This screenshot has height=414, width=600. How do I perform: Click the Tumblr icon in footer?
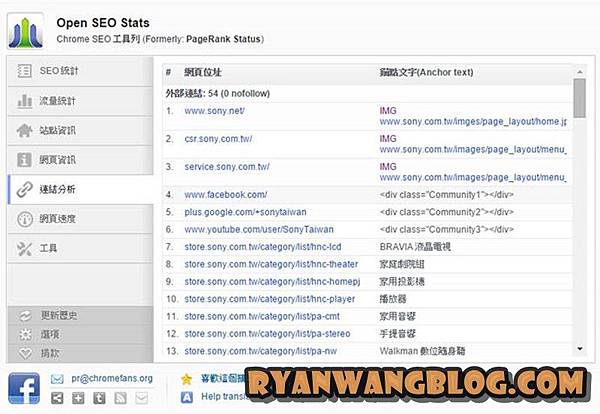tap(99, 398)
